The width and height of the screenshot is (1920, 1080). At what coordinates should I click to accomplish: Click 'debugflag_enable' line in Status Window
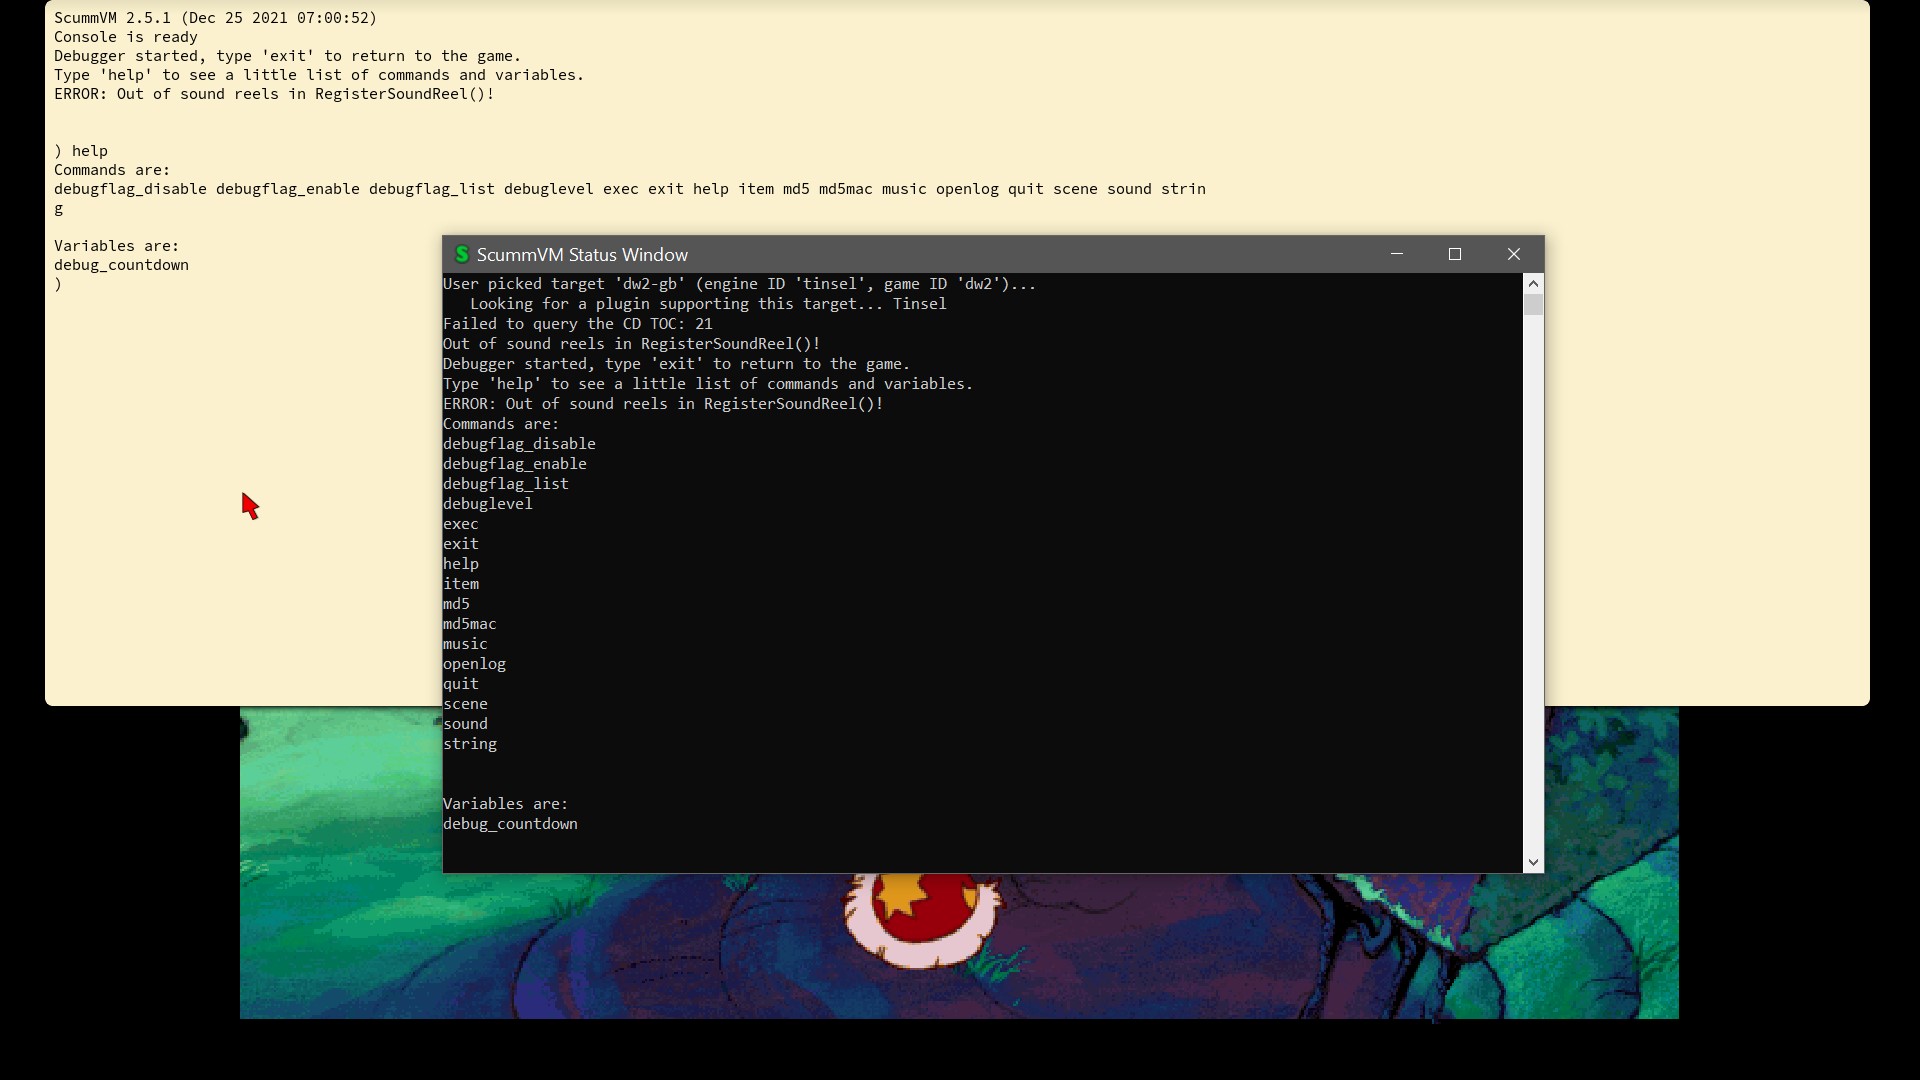point(515,464)
